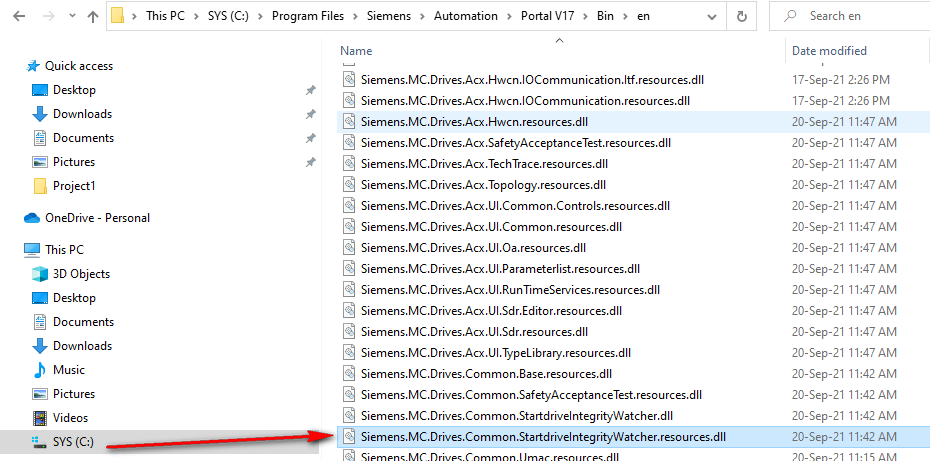Open Program Files breadcrumb segment
This screenshot has width=930, height=461.
[308, 17]
